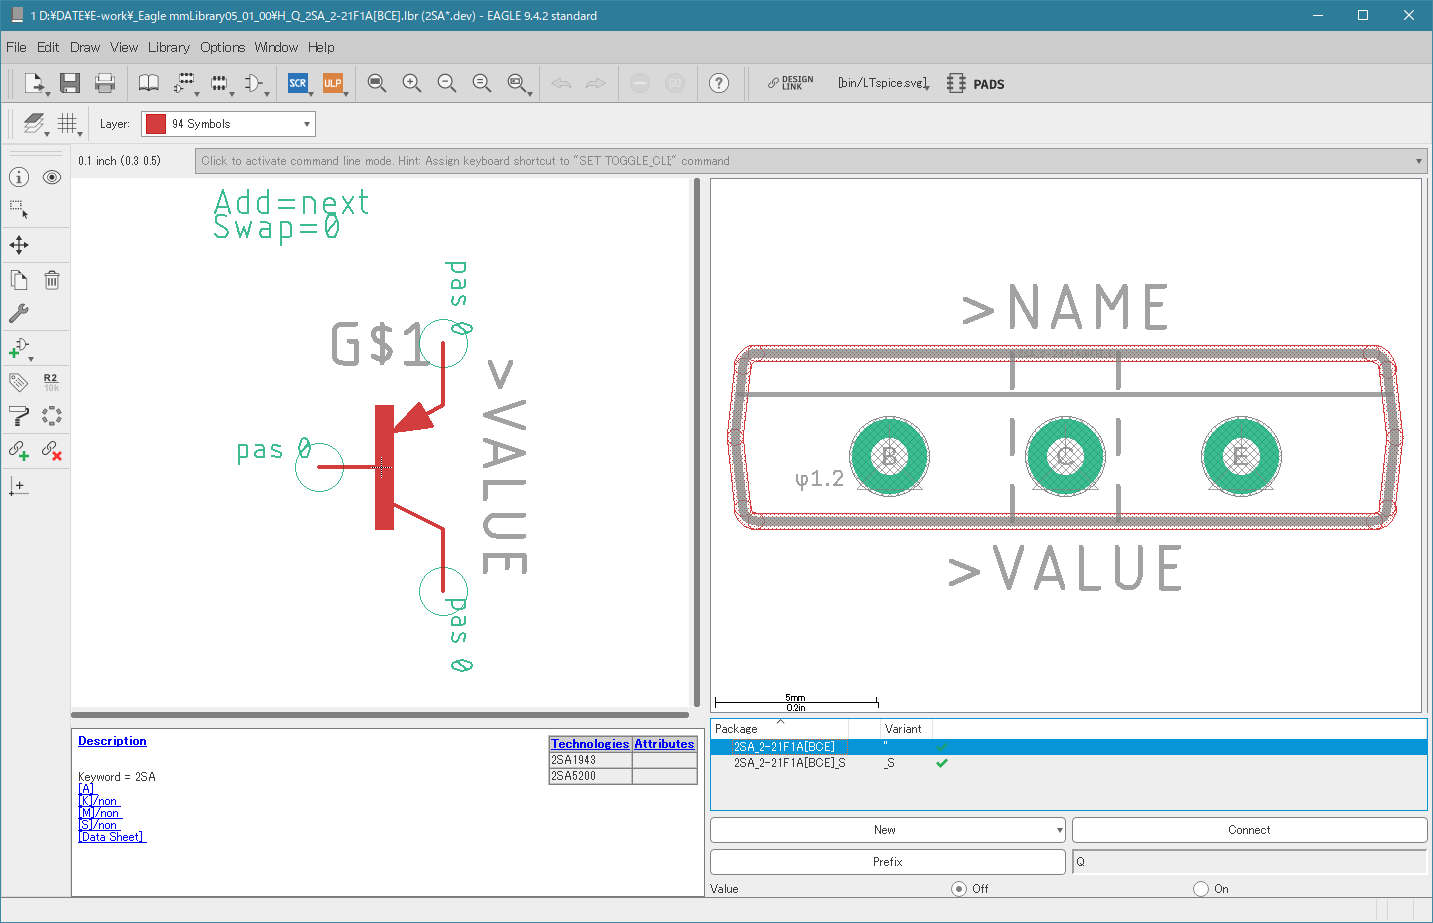The height and width of the screenshot is (923, 1433).
Task: Click the Connect button
Action: (1249, 830)
